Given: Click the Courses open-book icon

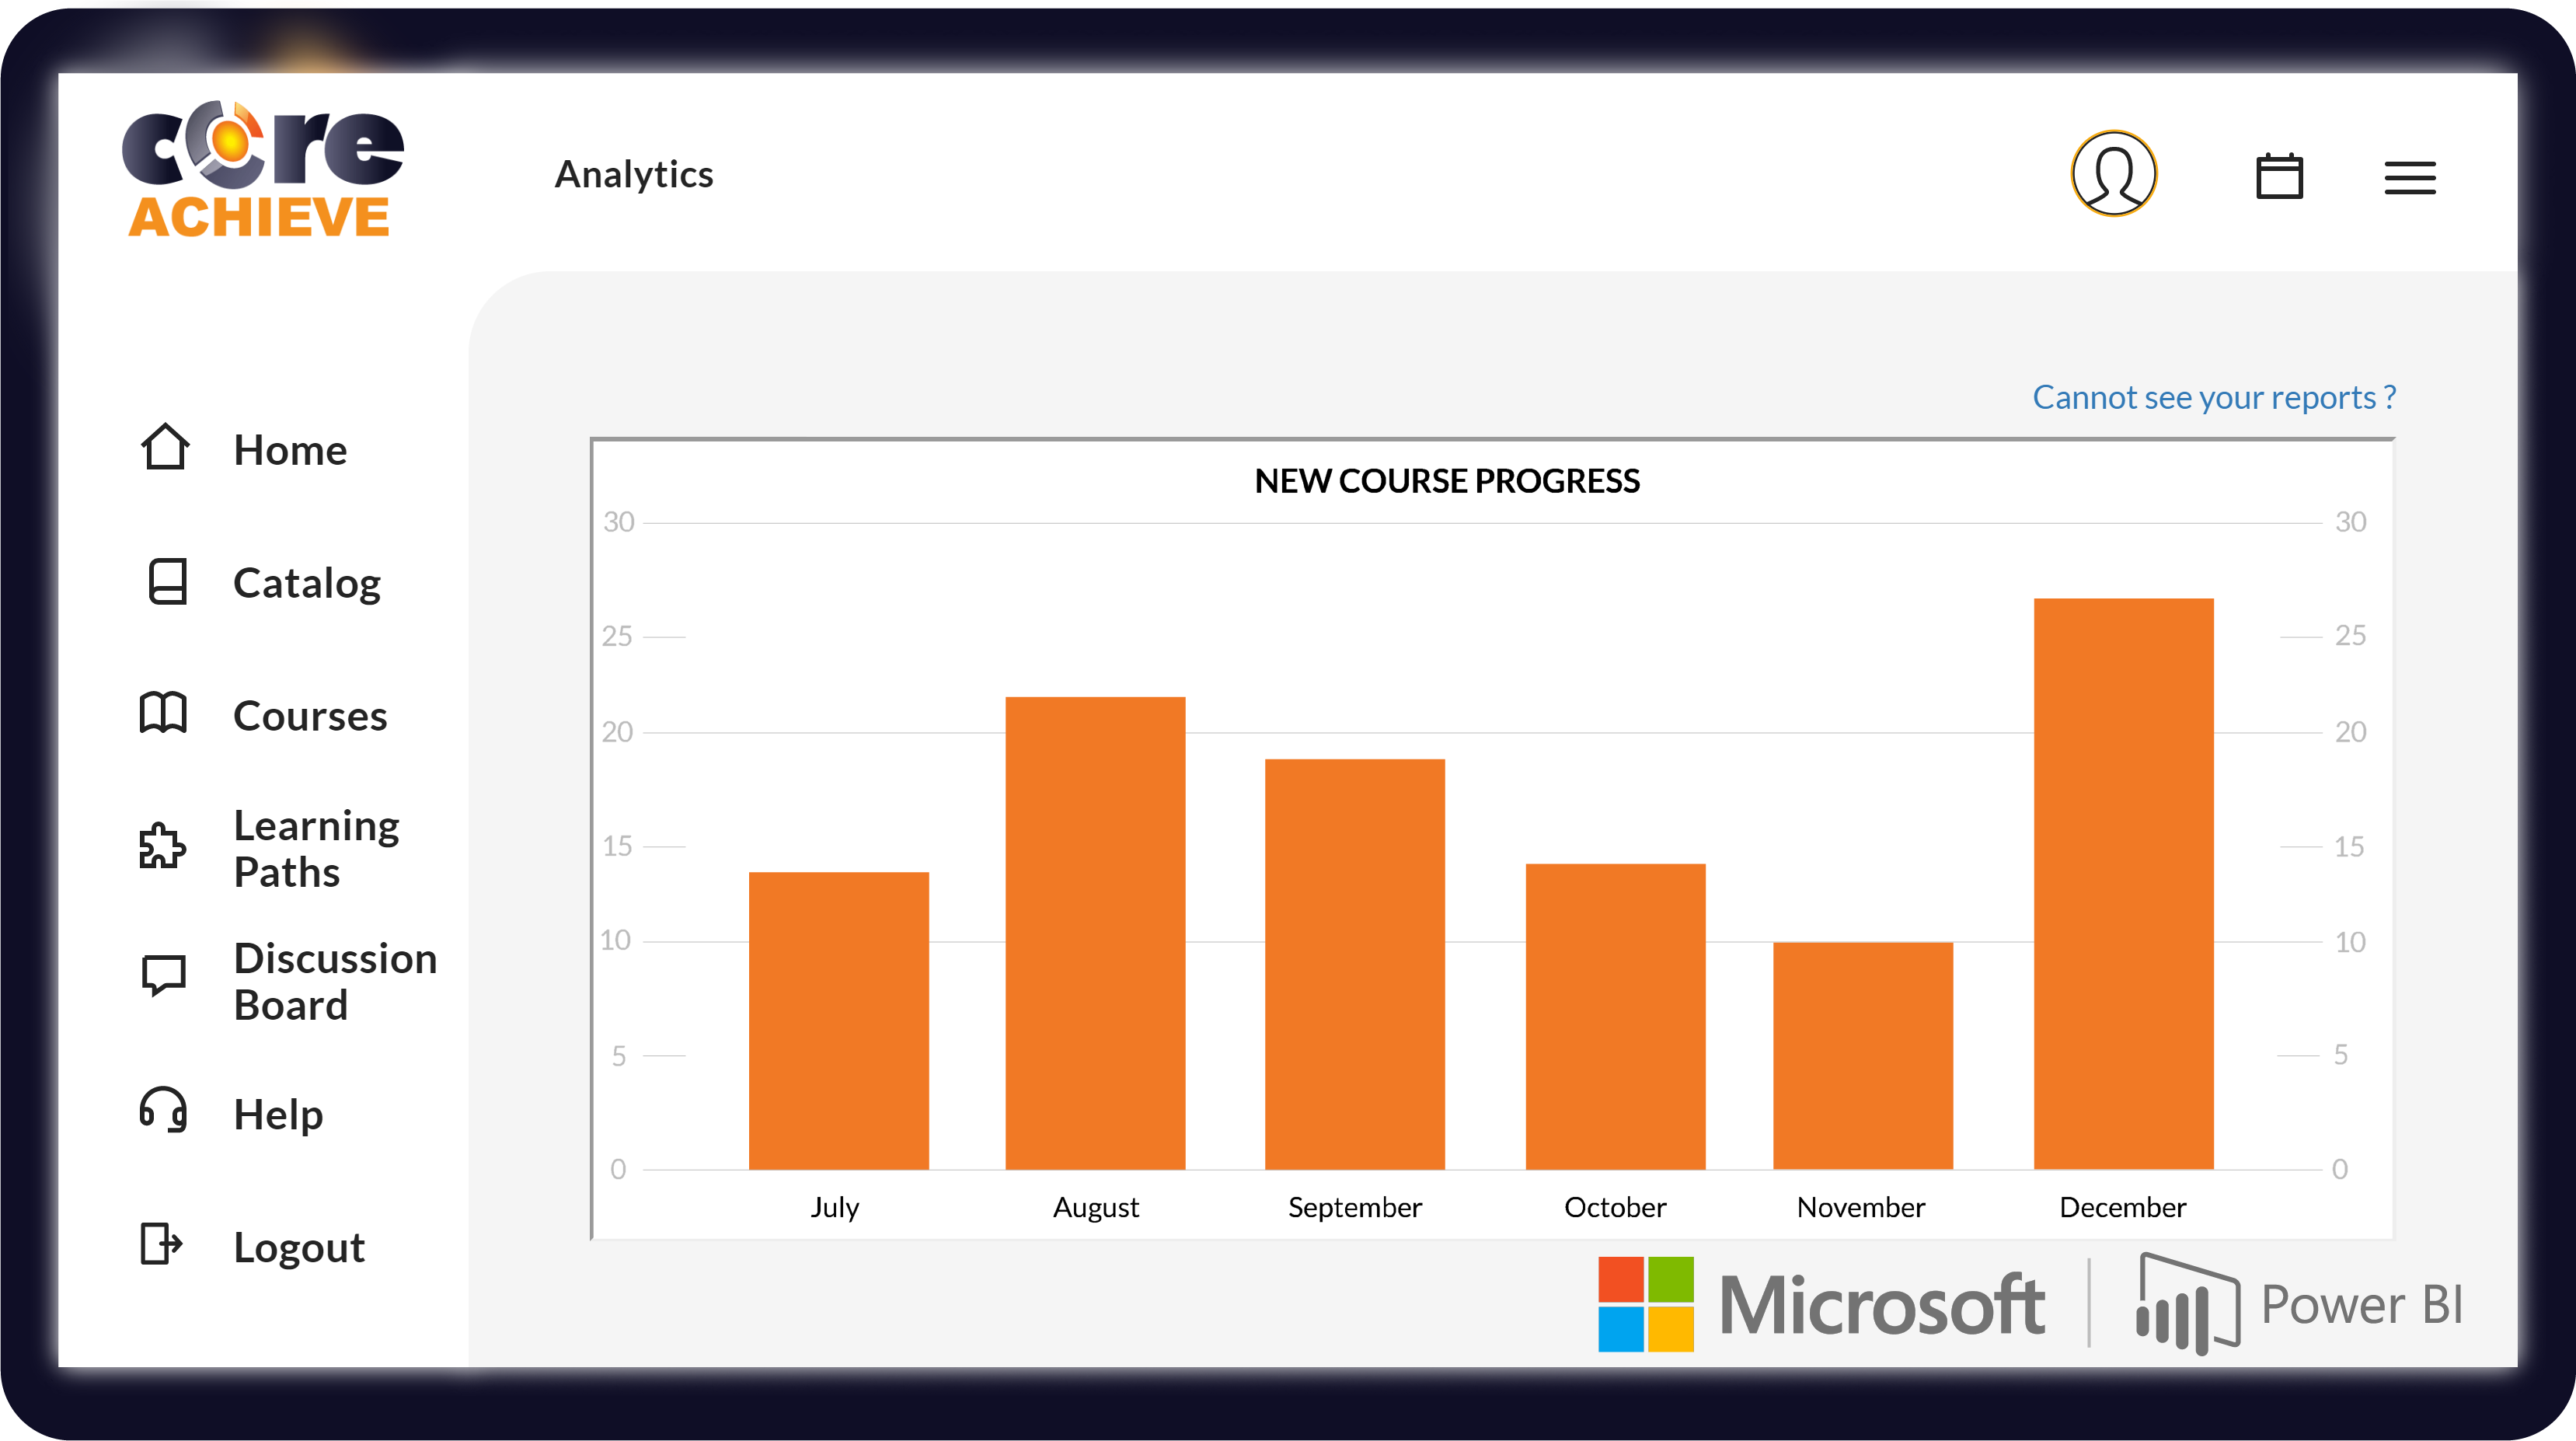Looking at the screenshot, I should [163, 713].
